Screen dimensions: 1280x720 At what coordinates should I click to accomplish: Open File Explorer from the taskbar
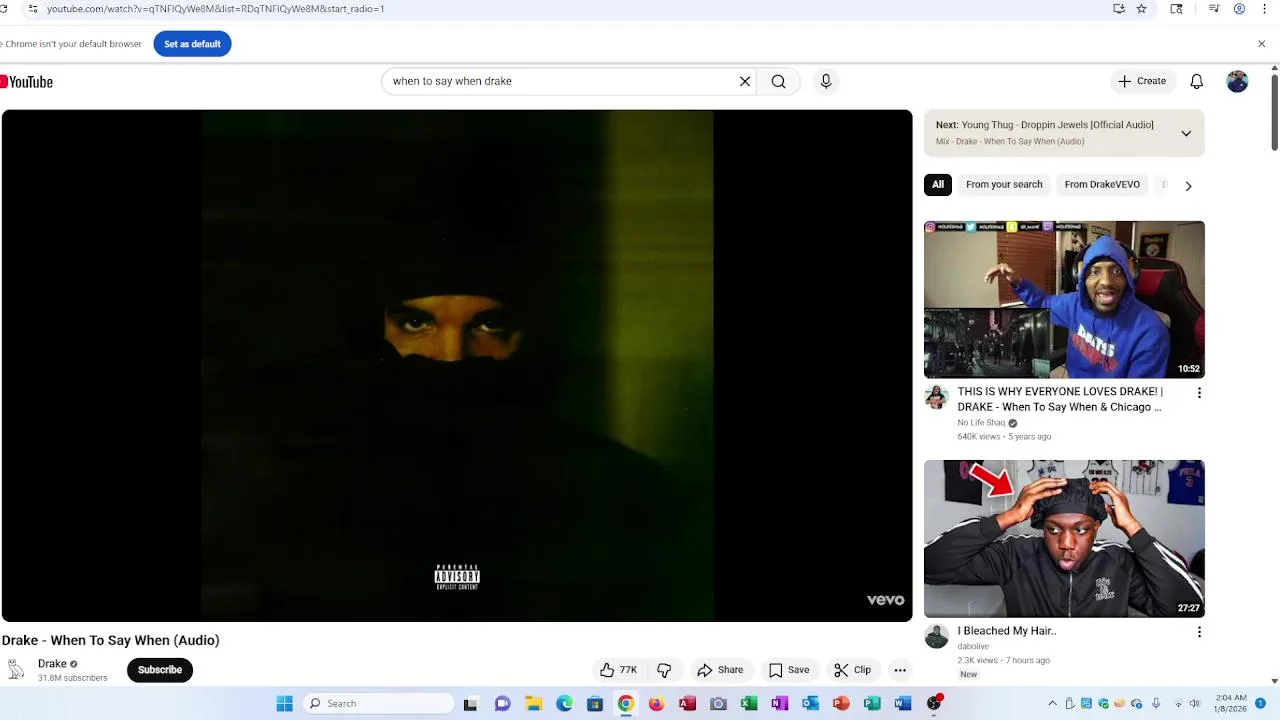click(x=533, y=703)
